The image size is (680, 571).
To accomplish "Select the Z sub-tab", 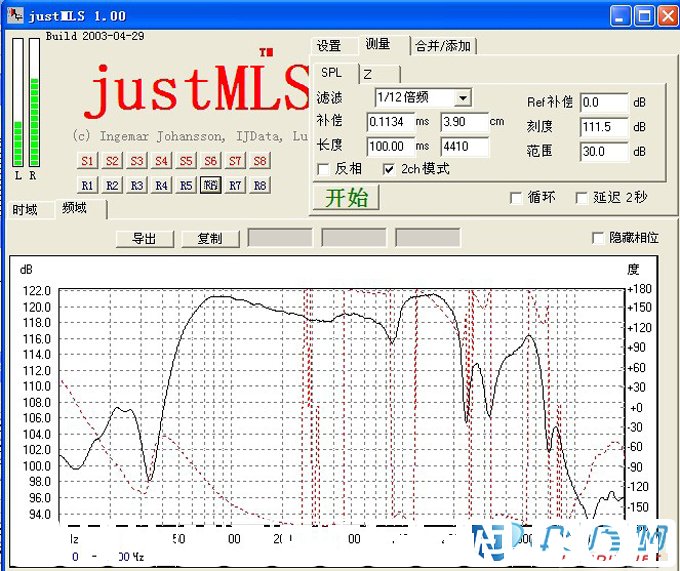I will [x=379, y=75].
